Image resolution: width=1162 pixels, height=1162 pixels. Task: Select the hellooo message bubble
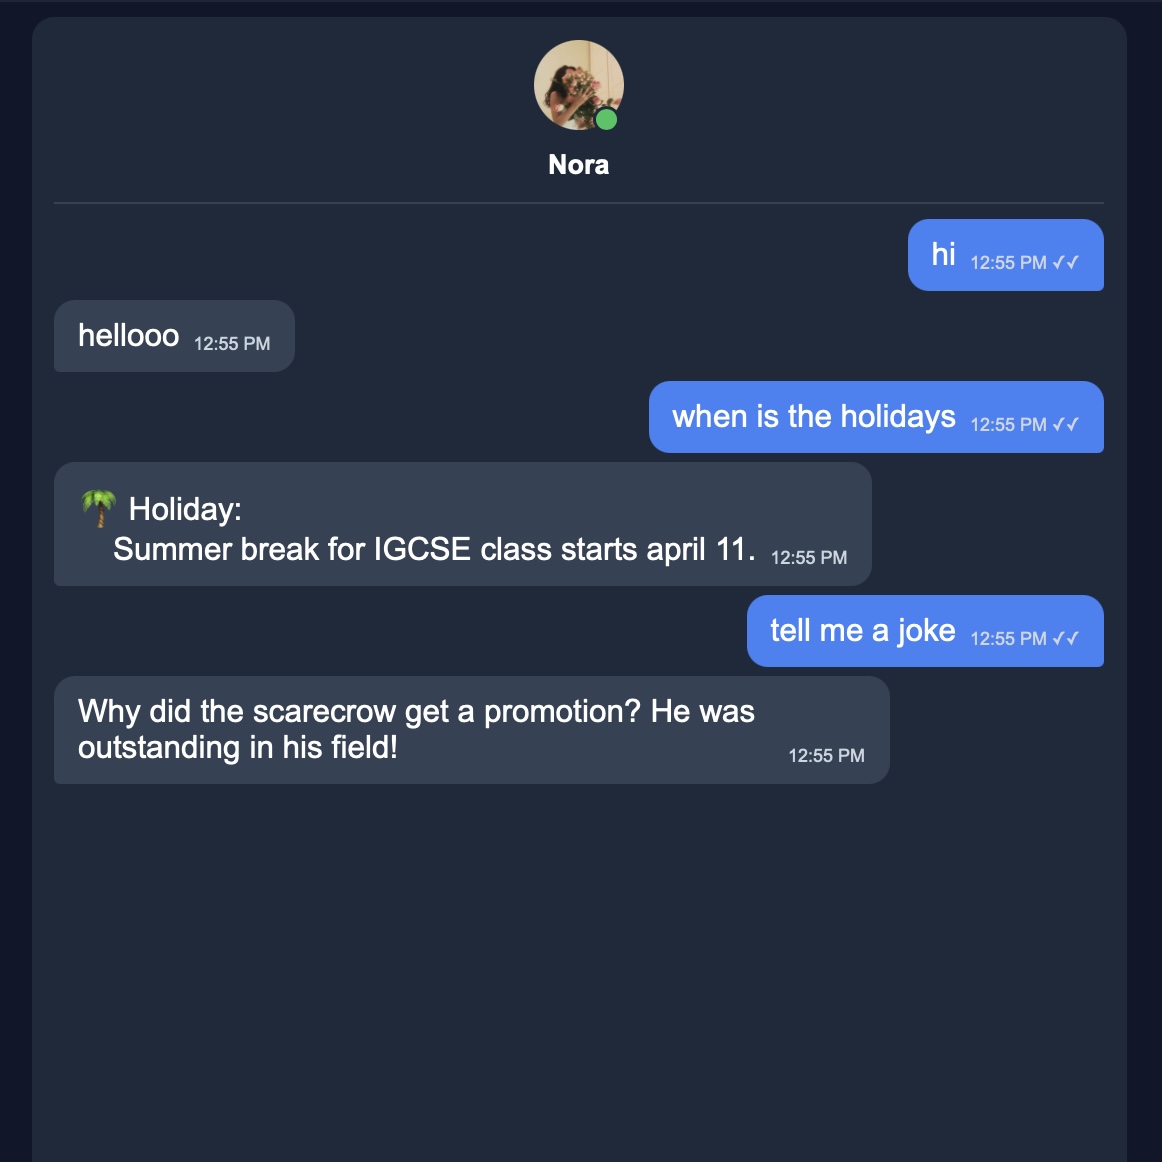(128, 336)
